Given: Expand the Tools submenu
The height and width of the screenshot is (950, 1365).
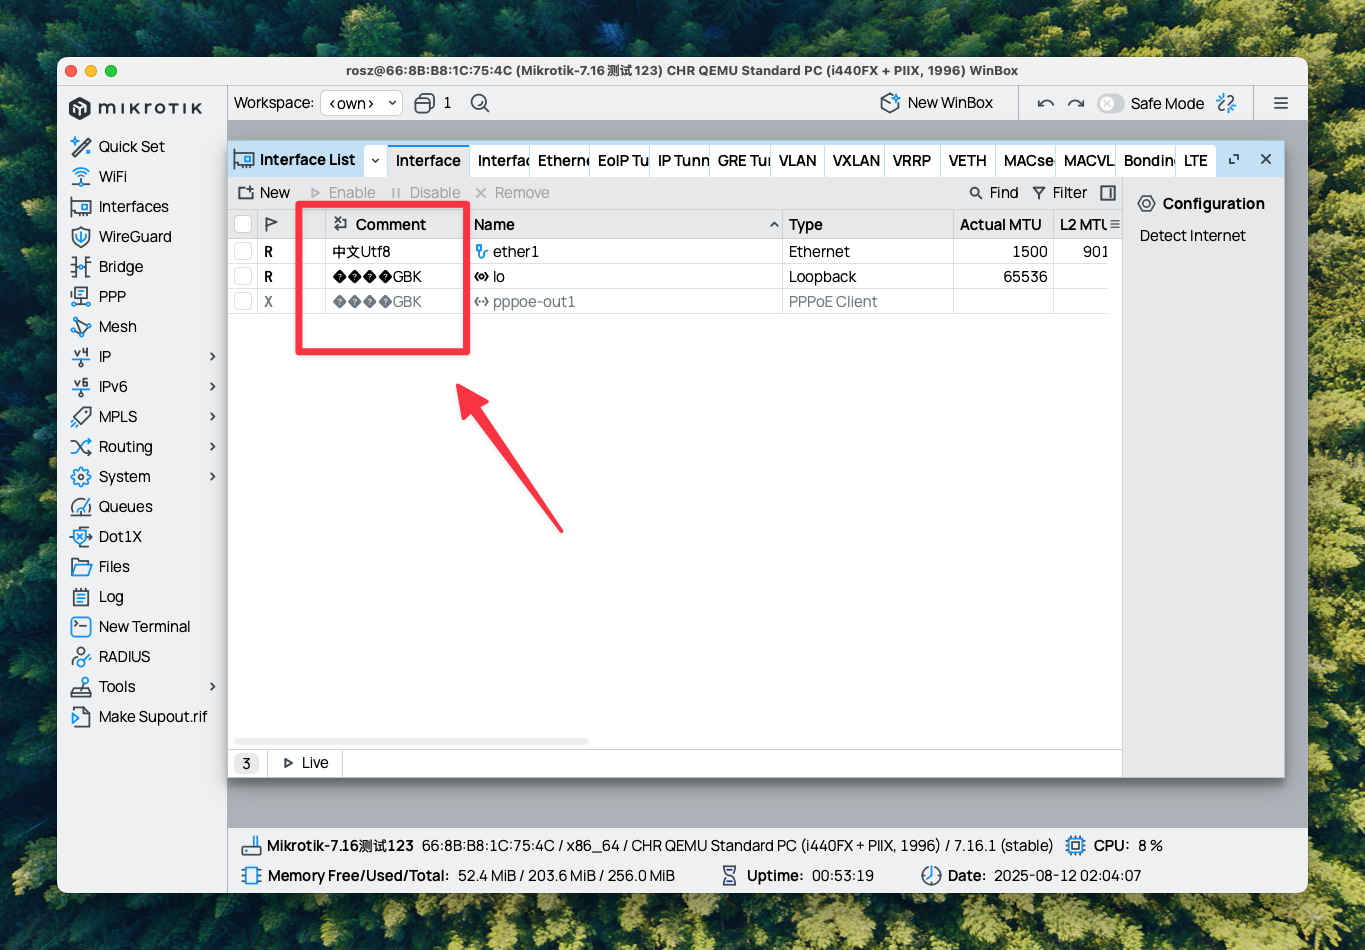Looking at the screenshot, I should tap(212, 686).
